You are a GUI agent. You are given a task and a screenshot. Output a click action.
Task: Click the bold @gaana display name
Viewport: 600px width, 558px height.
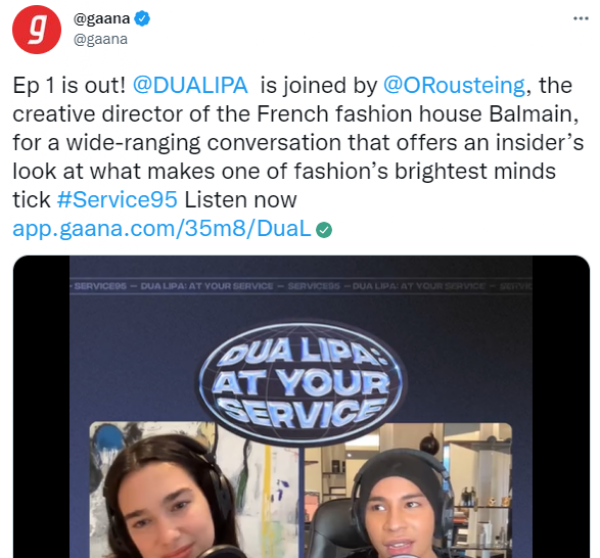click(102, 18)
